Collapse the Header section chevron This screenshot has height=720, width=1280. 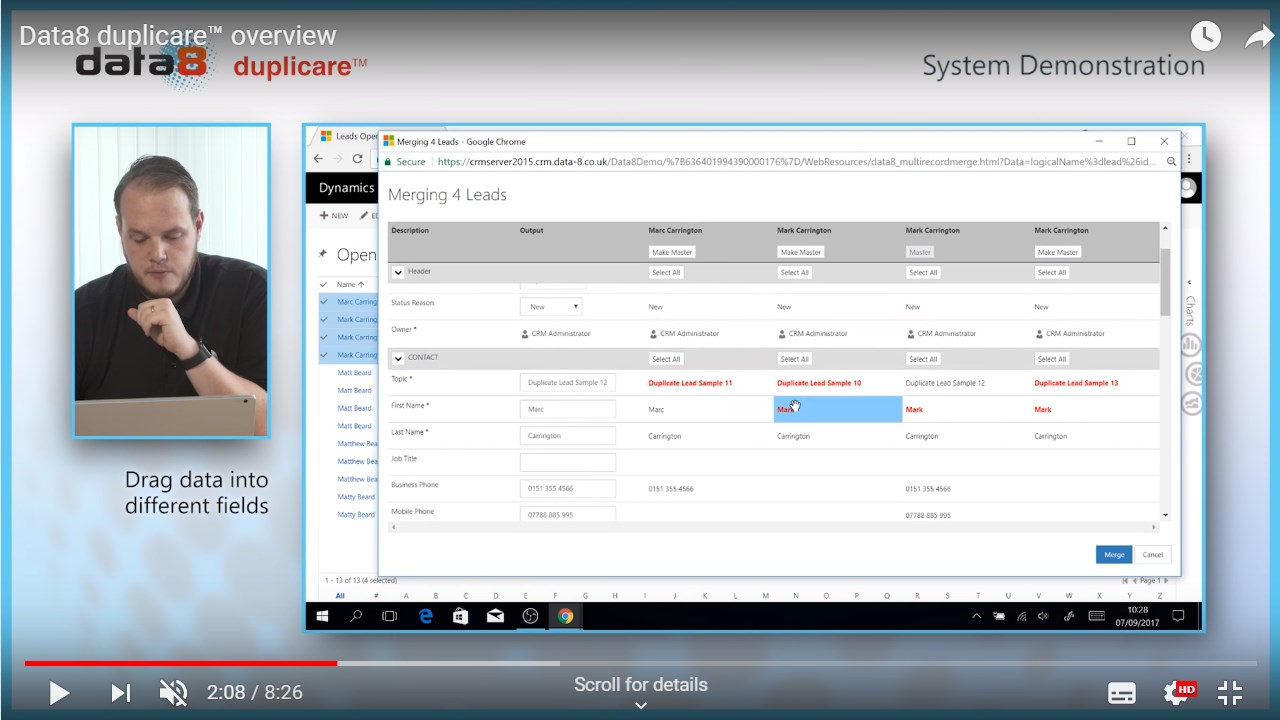click(x=398, y=272)
